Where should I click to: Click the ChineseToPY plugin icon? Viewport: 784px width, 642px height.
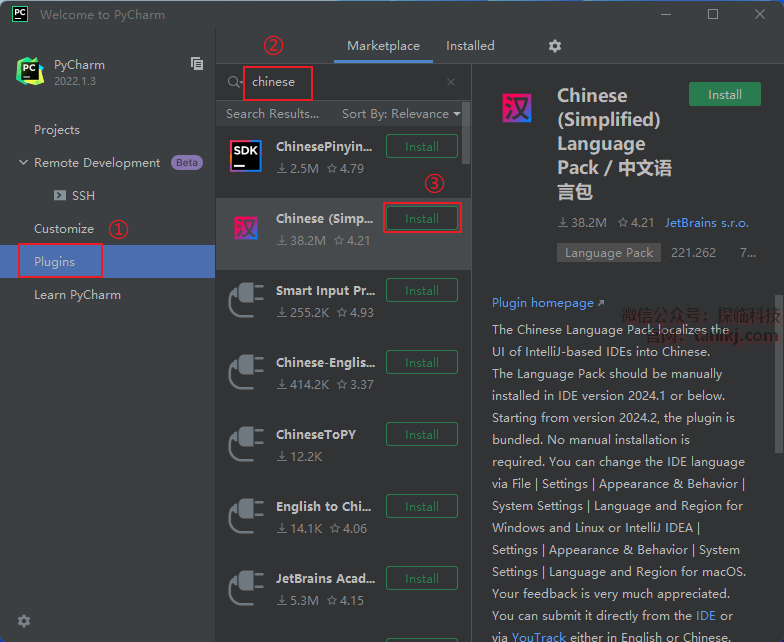(246, 444)
